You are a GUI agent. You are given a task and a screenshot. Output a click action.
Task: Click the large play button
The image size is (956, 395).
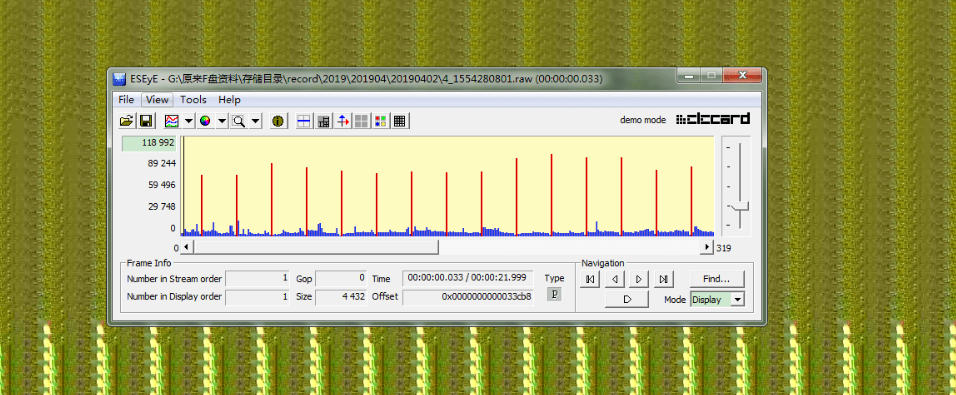[627, 299]
